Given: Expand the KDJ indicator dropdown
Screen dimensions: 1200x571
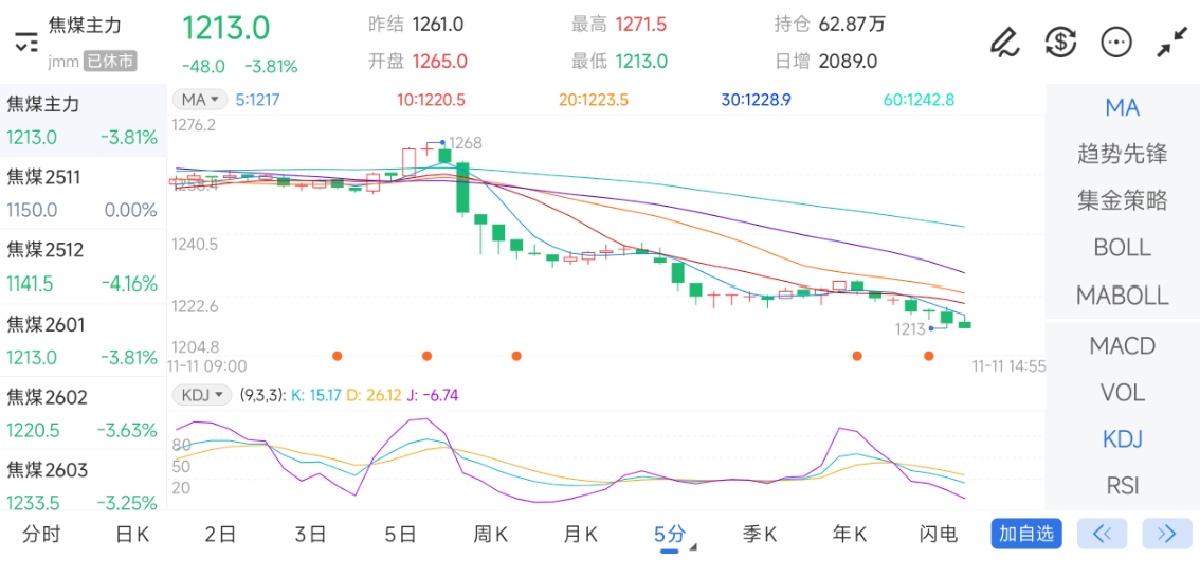Looking at the screenshot, I should 203,395.
